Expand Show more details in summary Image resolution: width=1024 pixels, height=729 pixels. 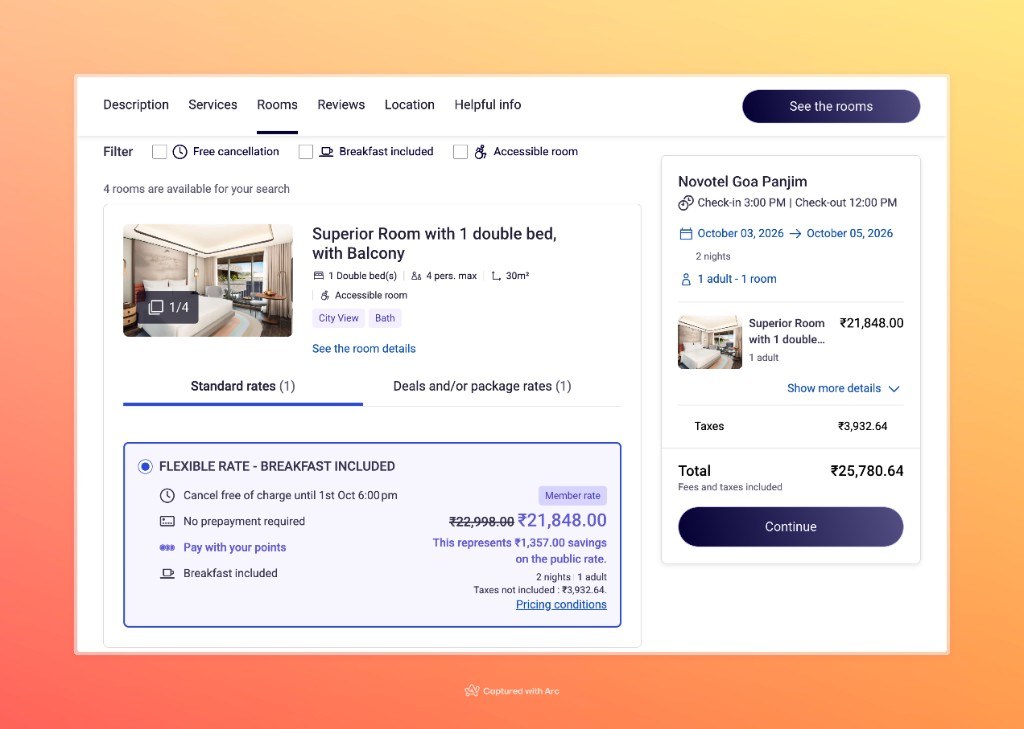[834, 388]
